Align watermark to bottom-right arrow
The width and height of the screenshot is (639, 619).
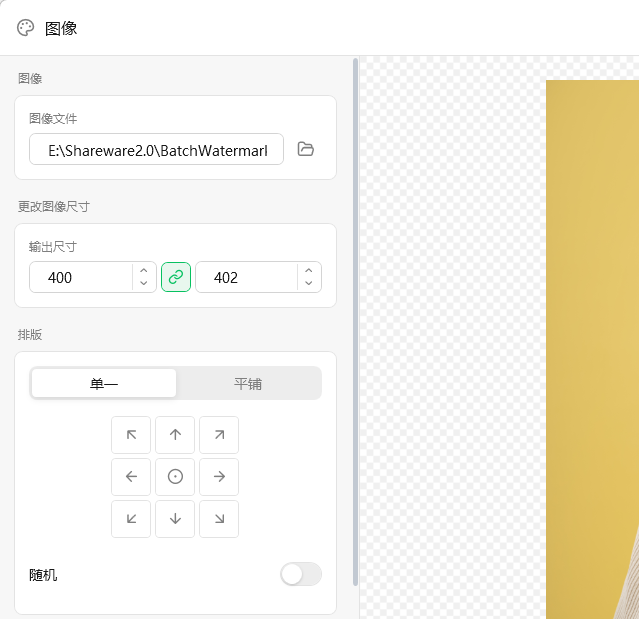coord(219,519)
